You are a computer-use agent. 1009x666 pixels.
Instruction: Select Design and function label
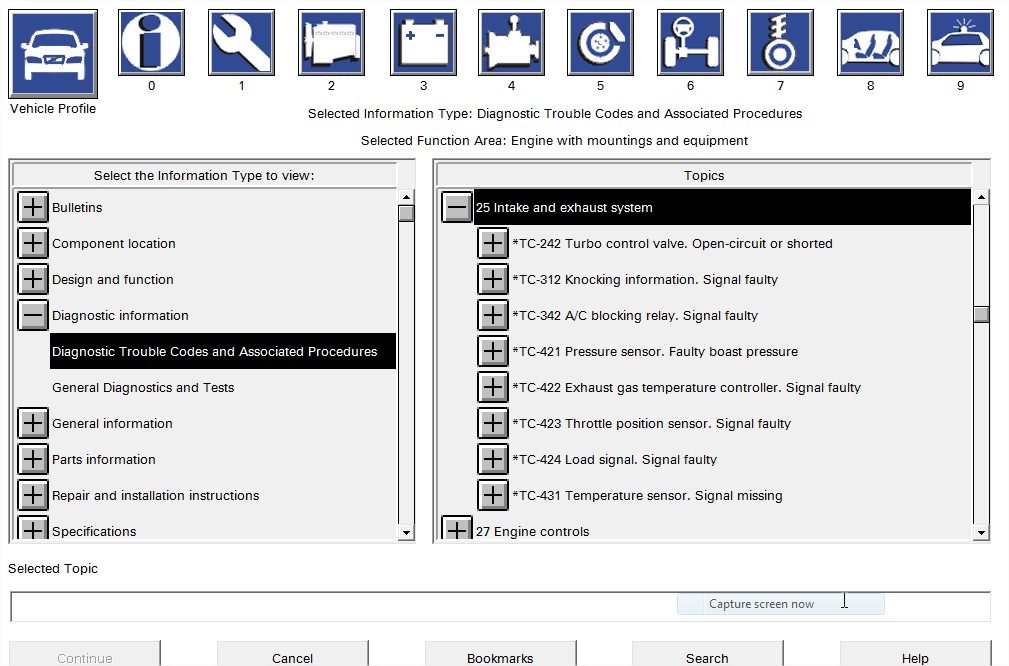(113, 279)
